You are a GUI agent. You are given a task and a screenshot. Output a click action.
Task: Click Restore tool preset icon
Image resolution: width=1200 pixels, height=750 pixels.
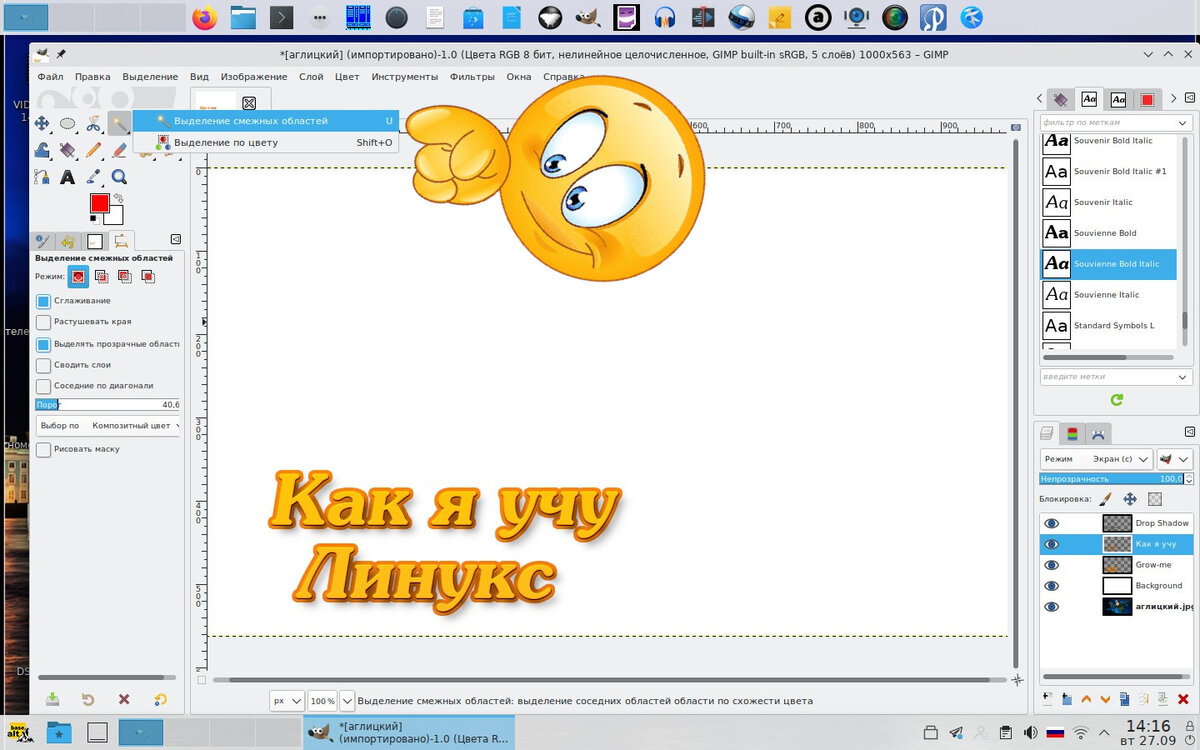(88, 699)
